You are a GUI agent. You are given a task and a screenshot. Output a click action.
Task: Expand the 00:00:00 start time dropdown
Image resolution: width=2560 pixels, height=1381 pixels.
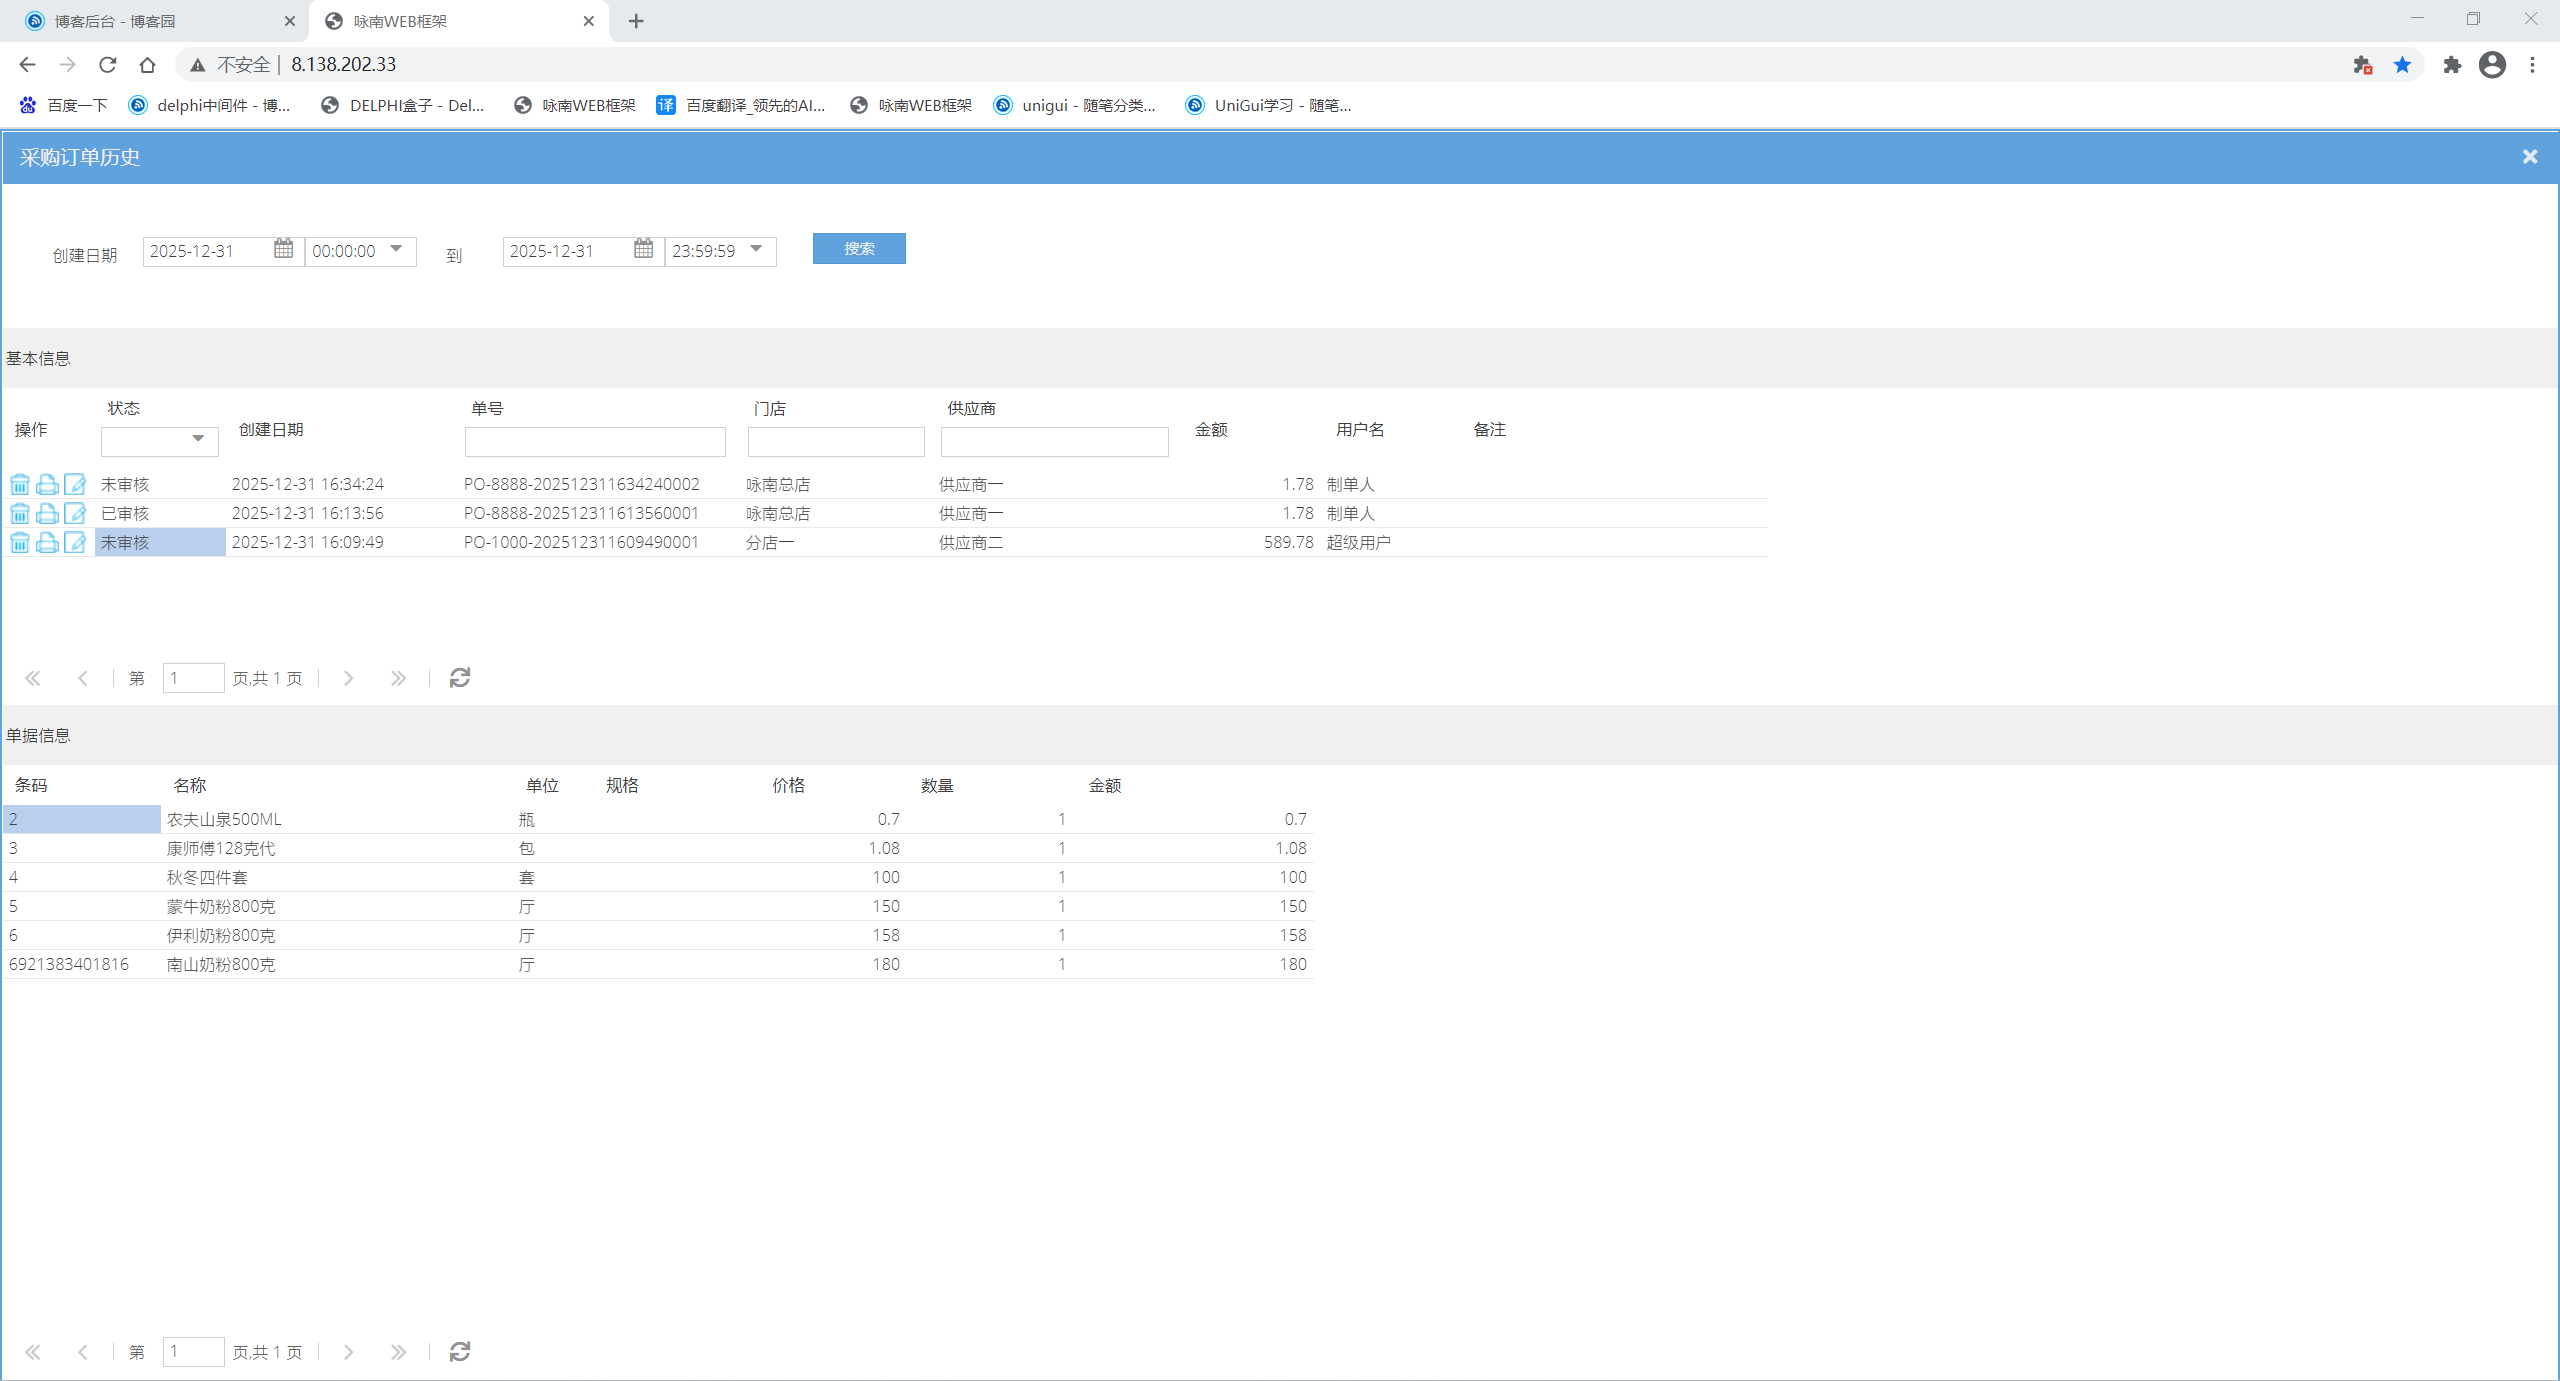[396, 249]
